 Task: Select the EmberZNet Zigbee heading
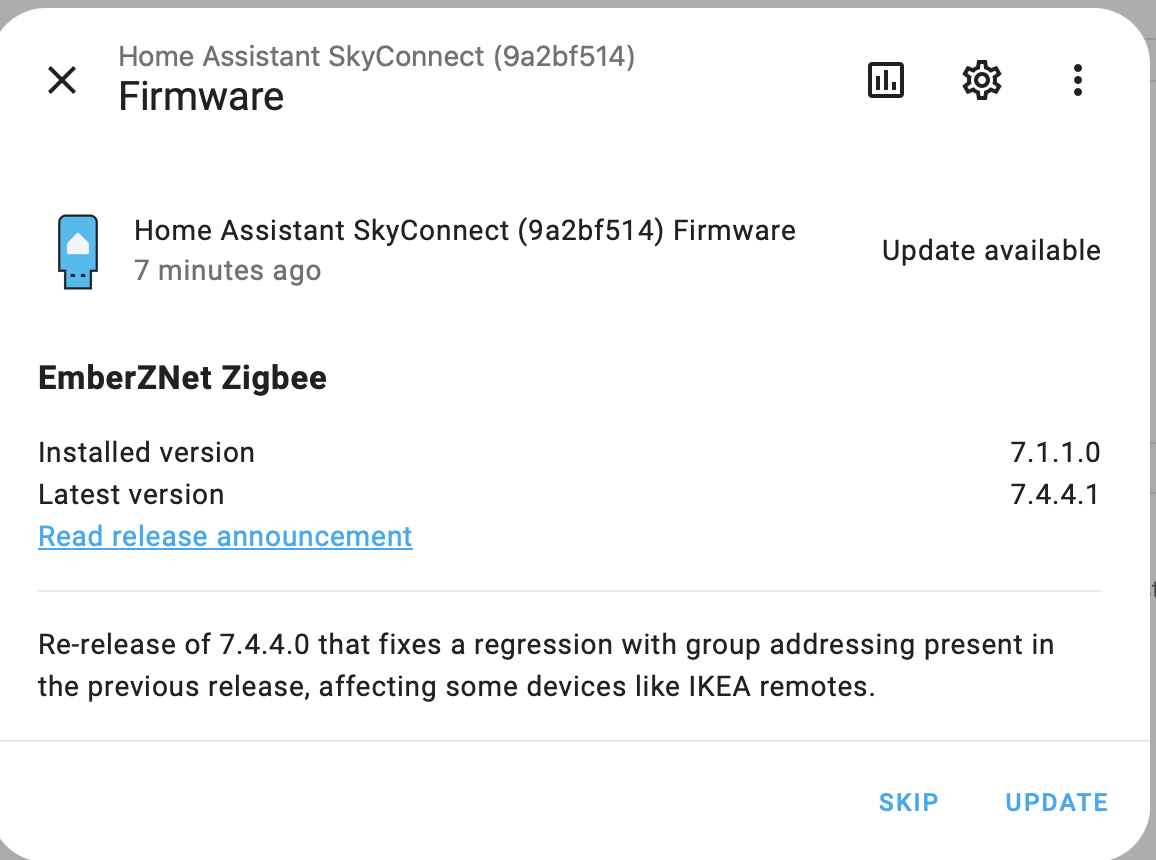pos(182,378)
